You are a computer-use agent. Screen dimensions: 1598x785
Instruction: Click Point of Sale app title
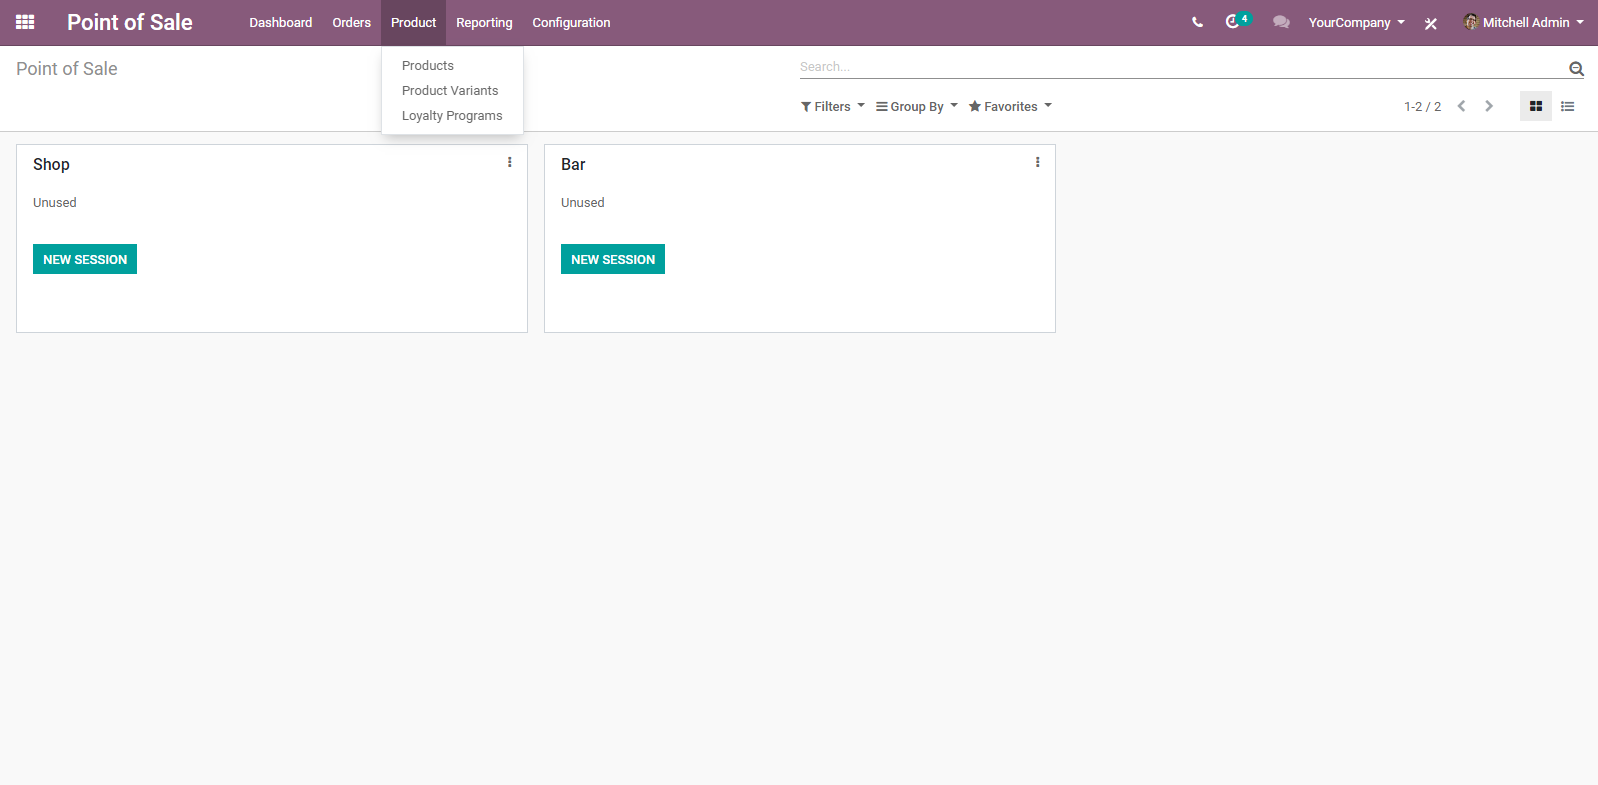point(130,22)
